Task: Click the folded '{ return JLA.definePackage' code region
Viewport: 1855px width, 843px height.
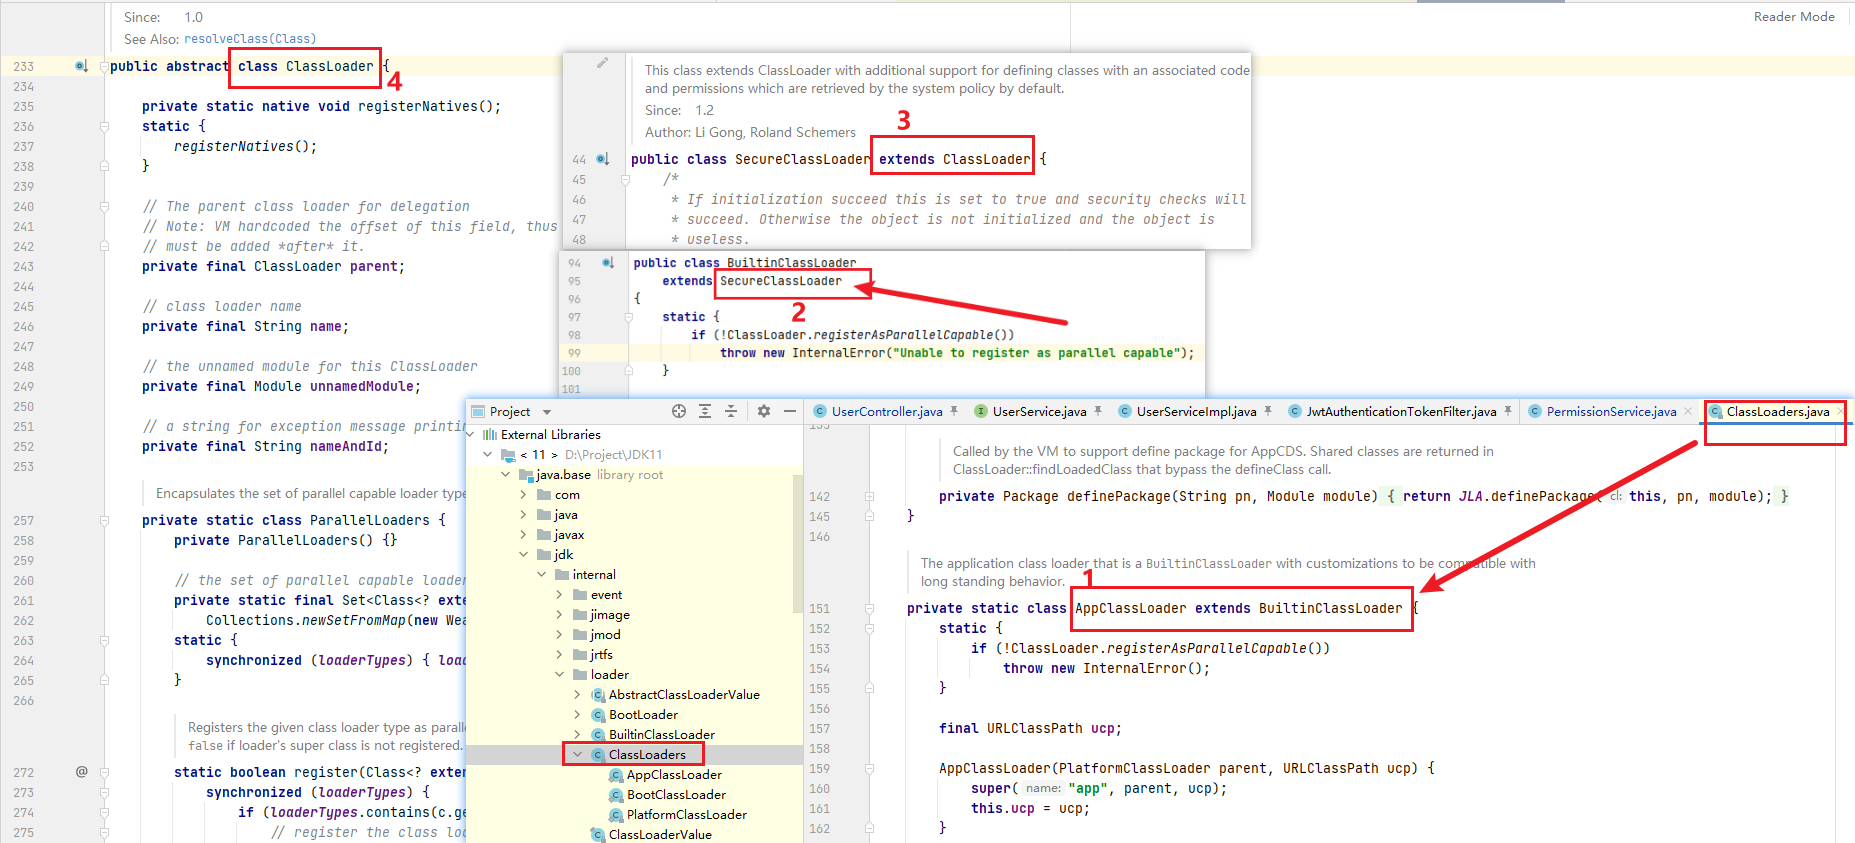Action: (x=1586, y=496)
